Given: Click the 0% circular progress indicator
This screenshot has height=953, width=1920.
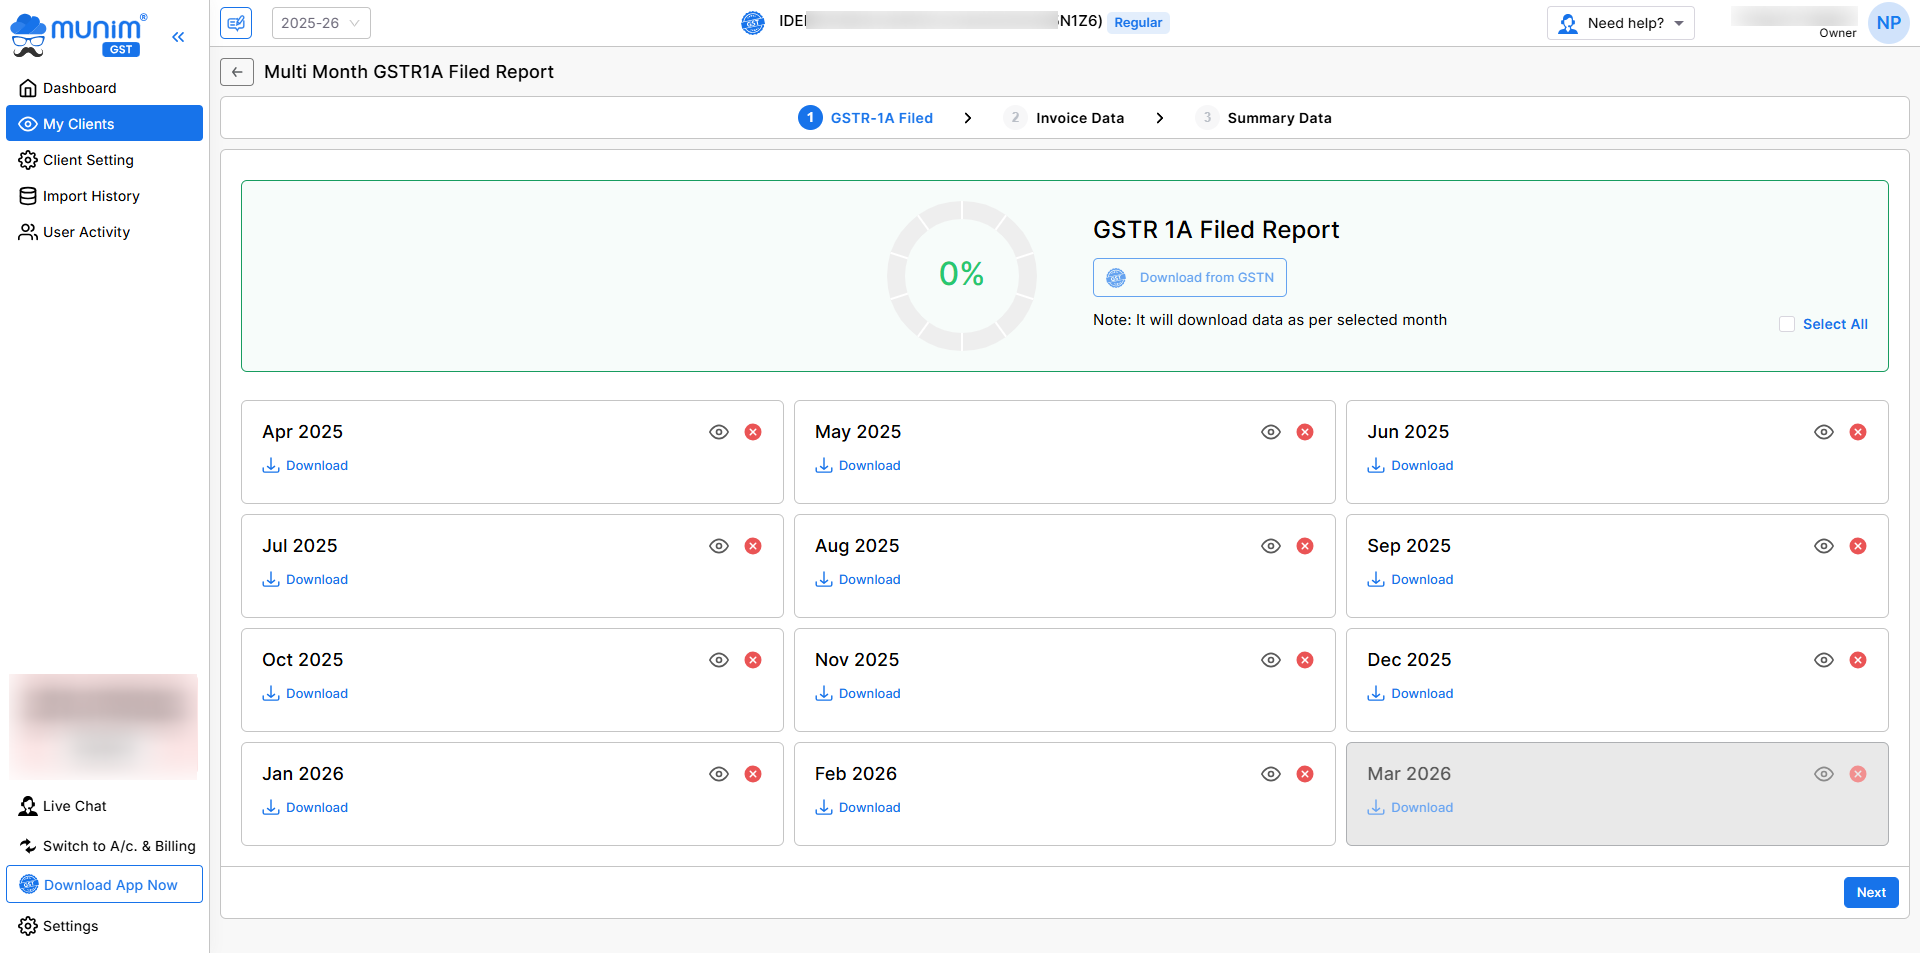Looking at the screenshot, I should tap(961, 275).
